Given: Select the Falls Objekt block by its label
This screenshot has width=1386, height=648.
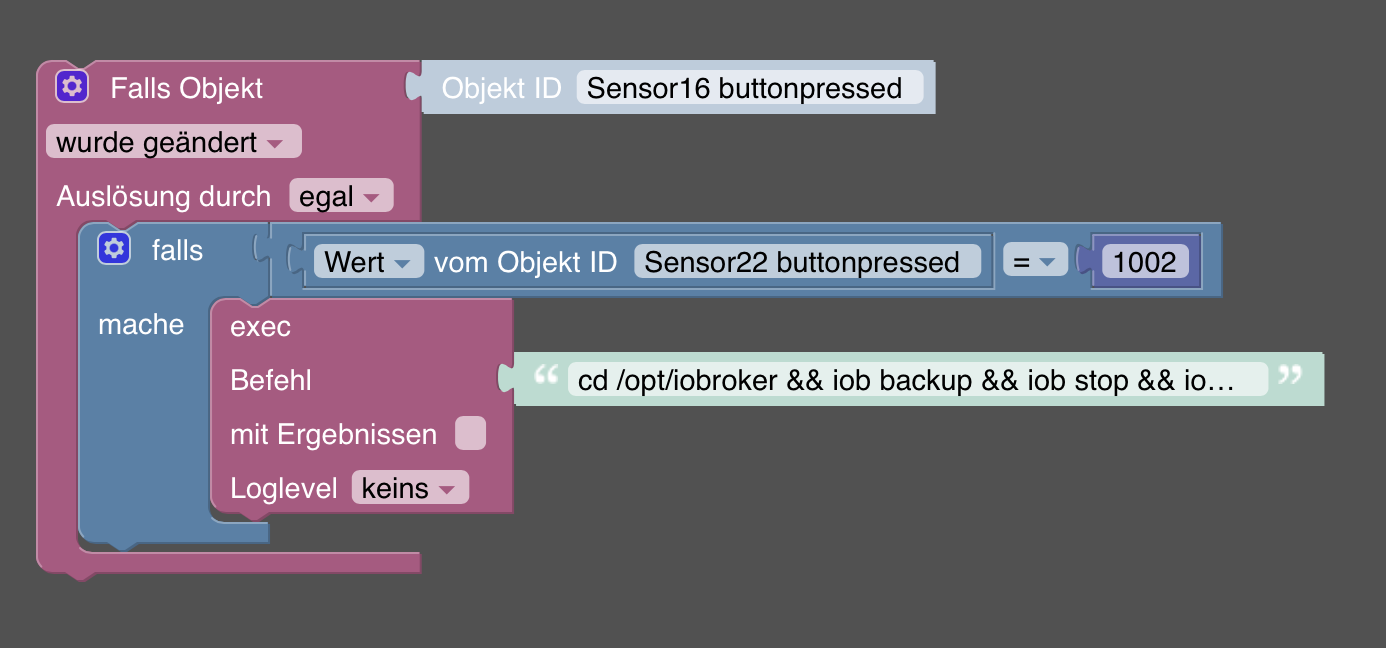Looking at the screenshot, I should tap(186, 88).
